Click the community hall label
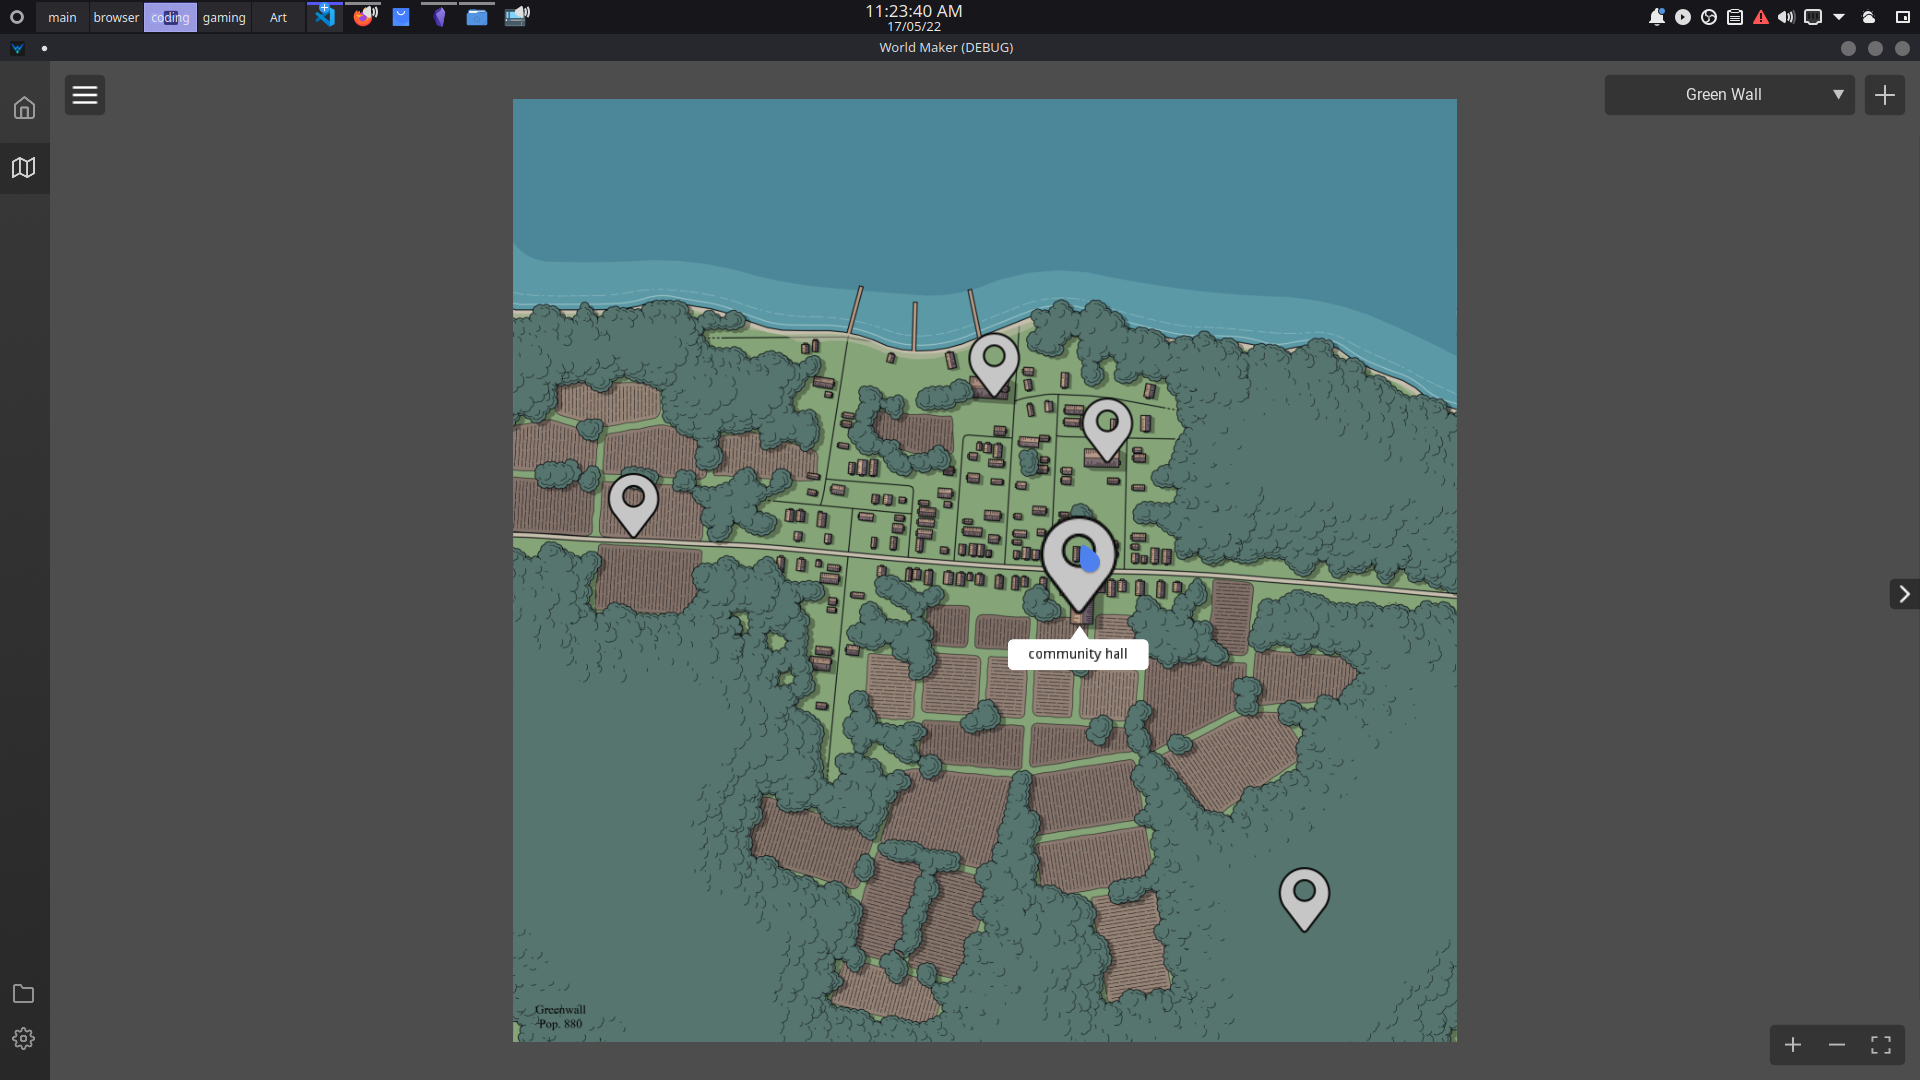The width and height of the screenshot is (1920, 1080). 1078,654
